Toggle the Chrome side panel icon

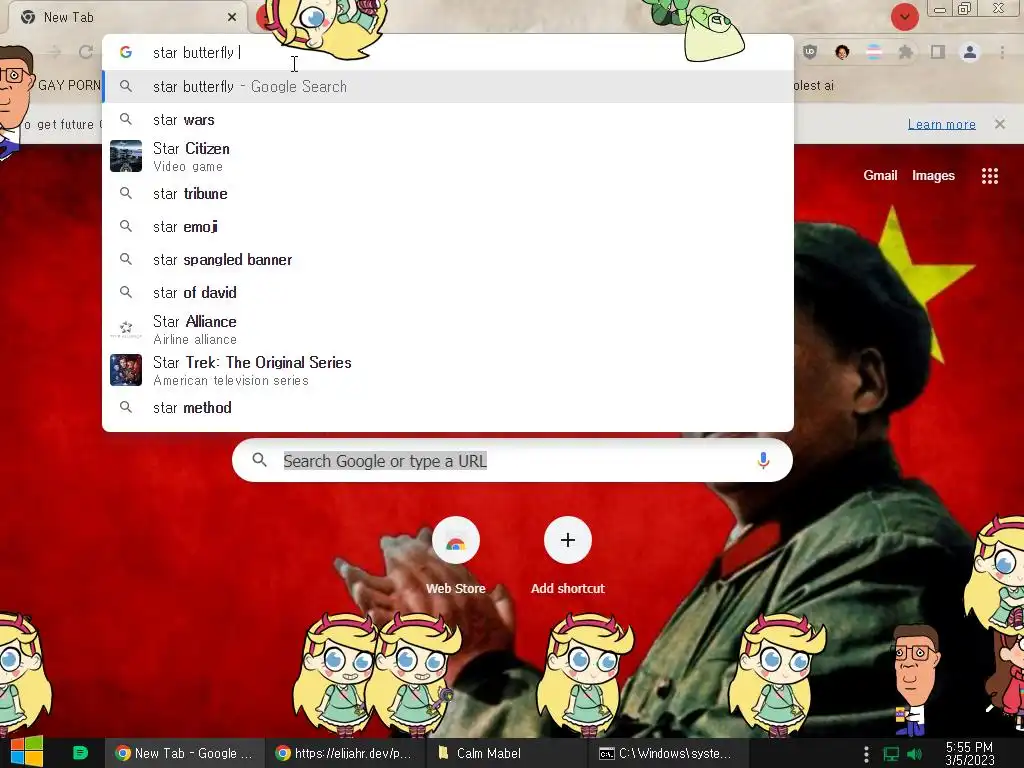(x=938, y=52)
